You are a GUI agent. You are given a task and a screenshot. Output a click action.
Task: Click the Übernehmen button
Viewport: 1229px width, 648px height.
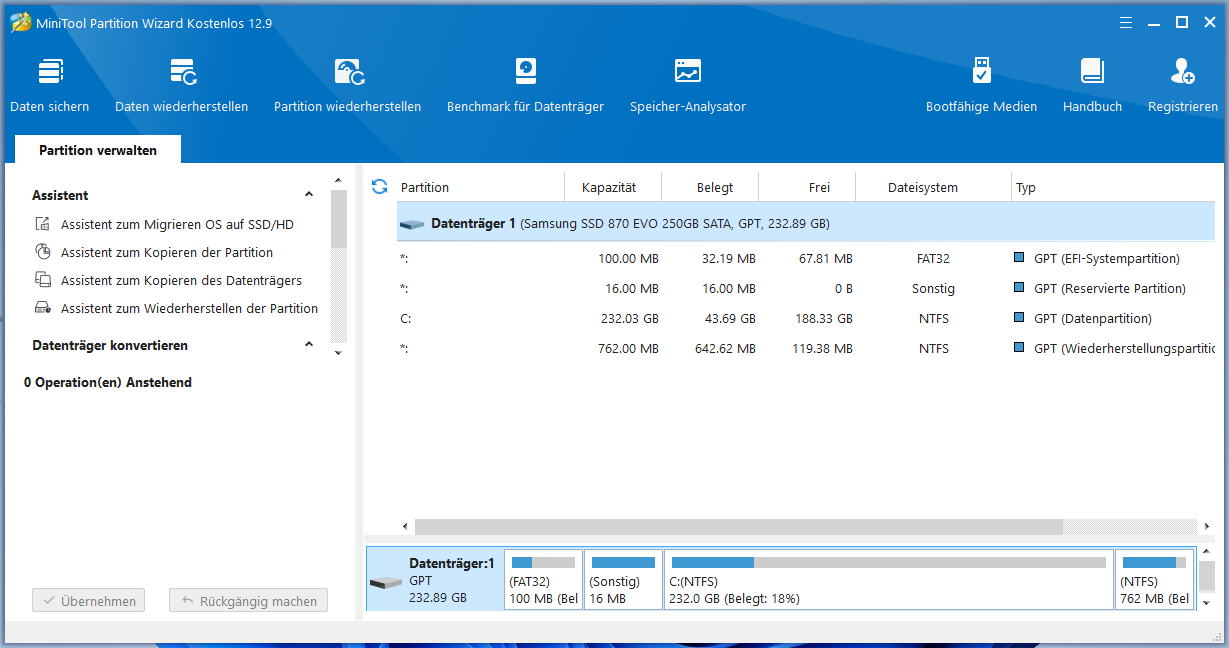(88, 601)
